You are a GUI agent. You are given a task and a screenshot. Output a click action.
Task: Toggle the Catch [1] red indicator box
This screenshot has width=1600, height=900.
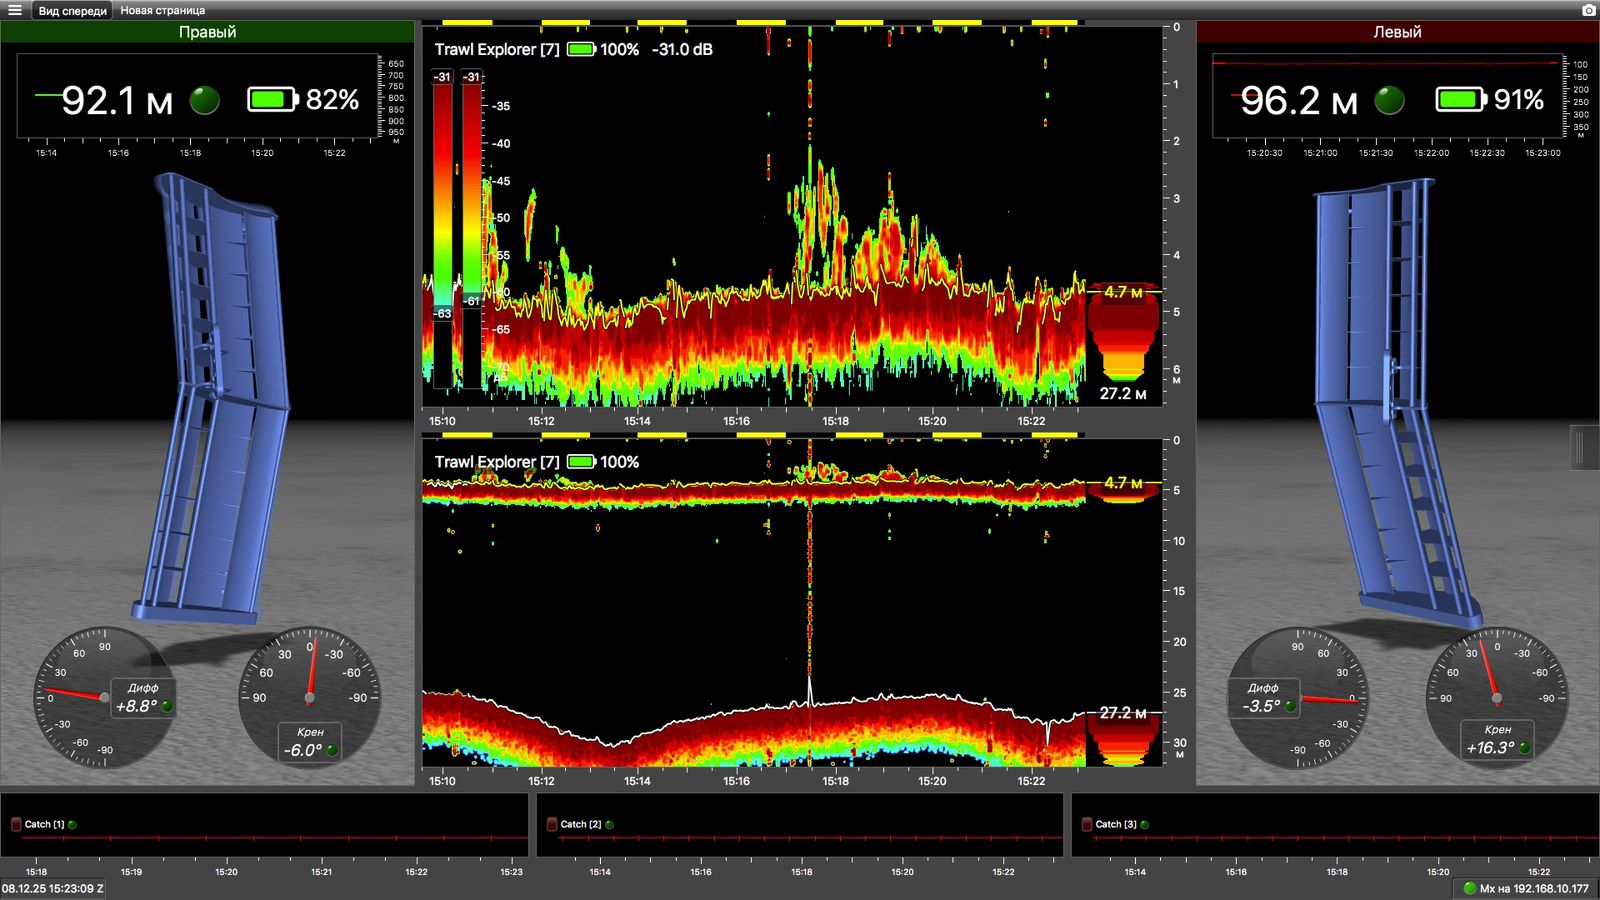16,824
